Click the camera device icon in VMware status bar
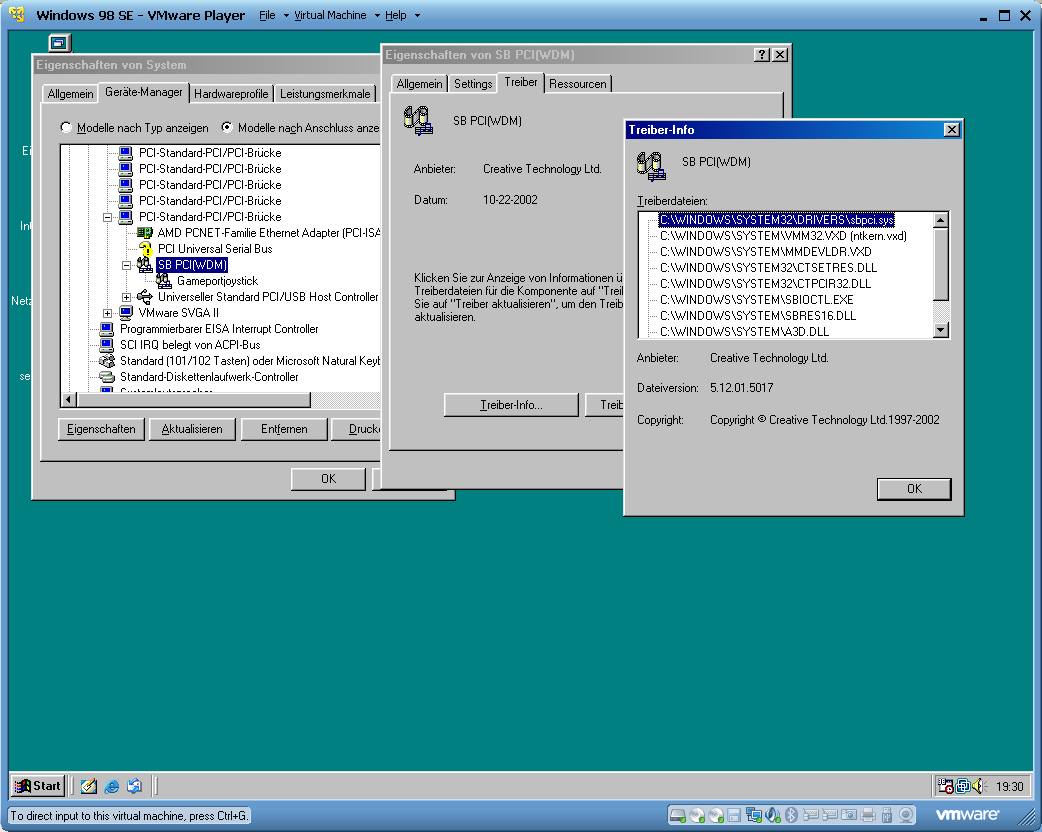Image resolution: width=1042 pixels, height=832 pixels. coord(849,815)
